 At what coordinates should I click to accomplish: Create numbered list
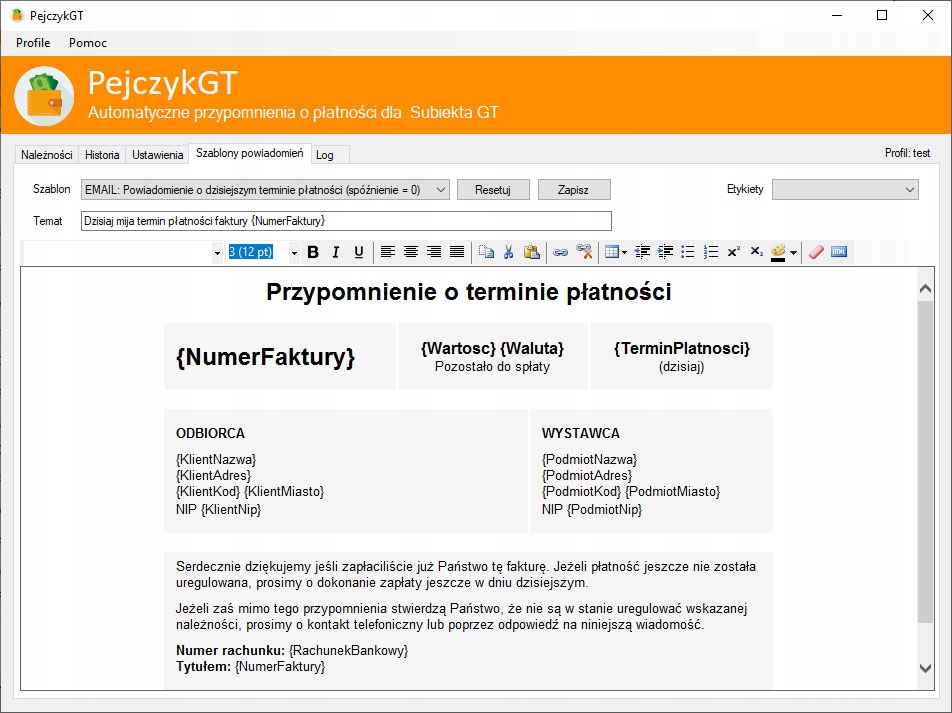point(710,252)
